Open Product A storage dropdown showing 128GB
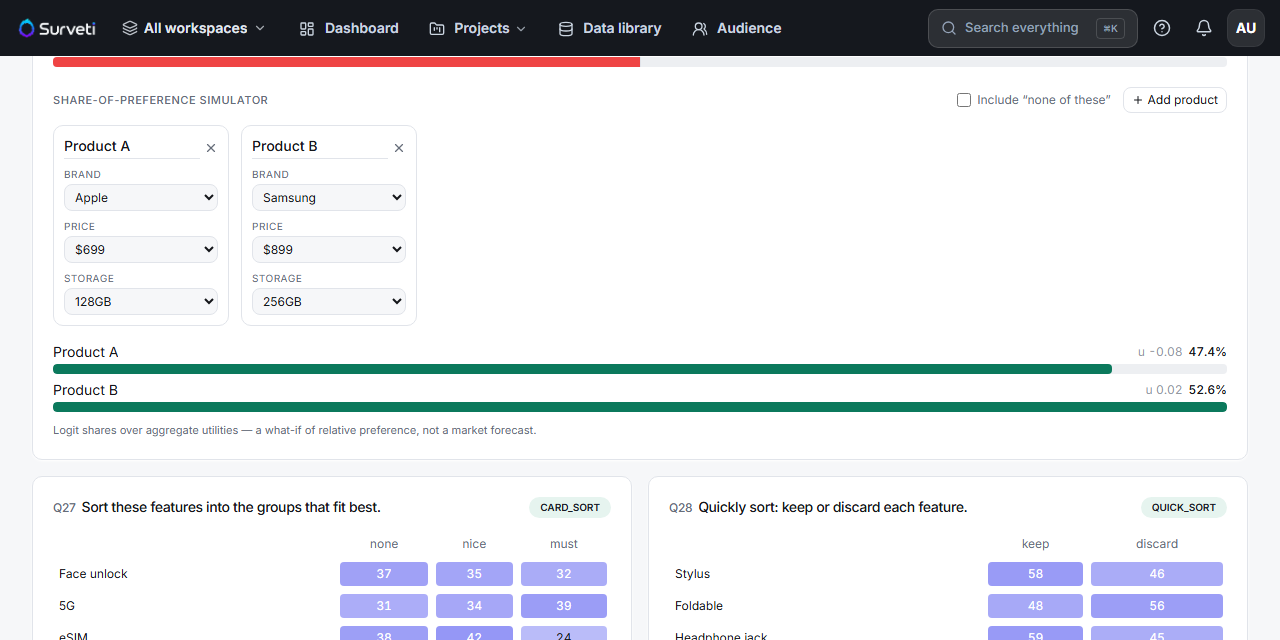Screen dimensions: 1280x640 141,302
